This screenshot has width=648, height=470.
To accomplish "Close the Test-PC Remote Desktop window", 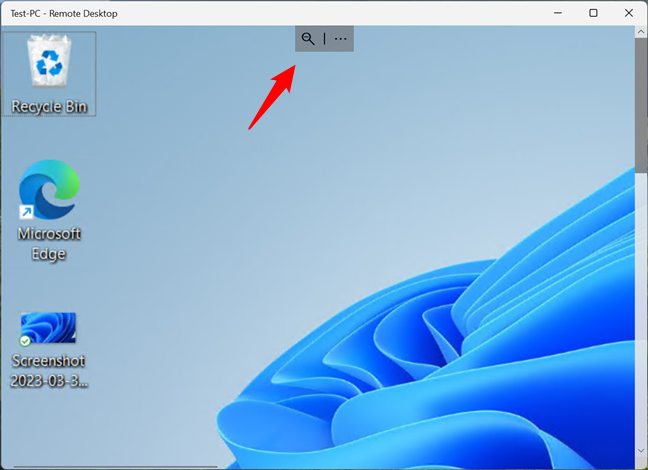I will coord(629,13).
